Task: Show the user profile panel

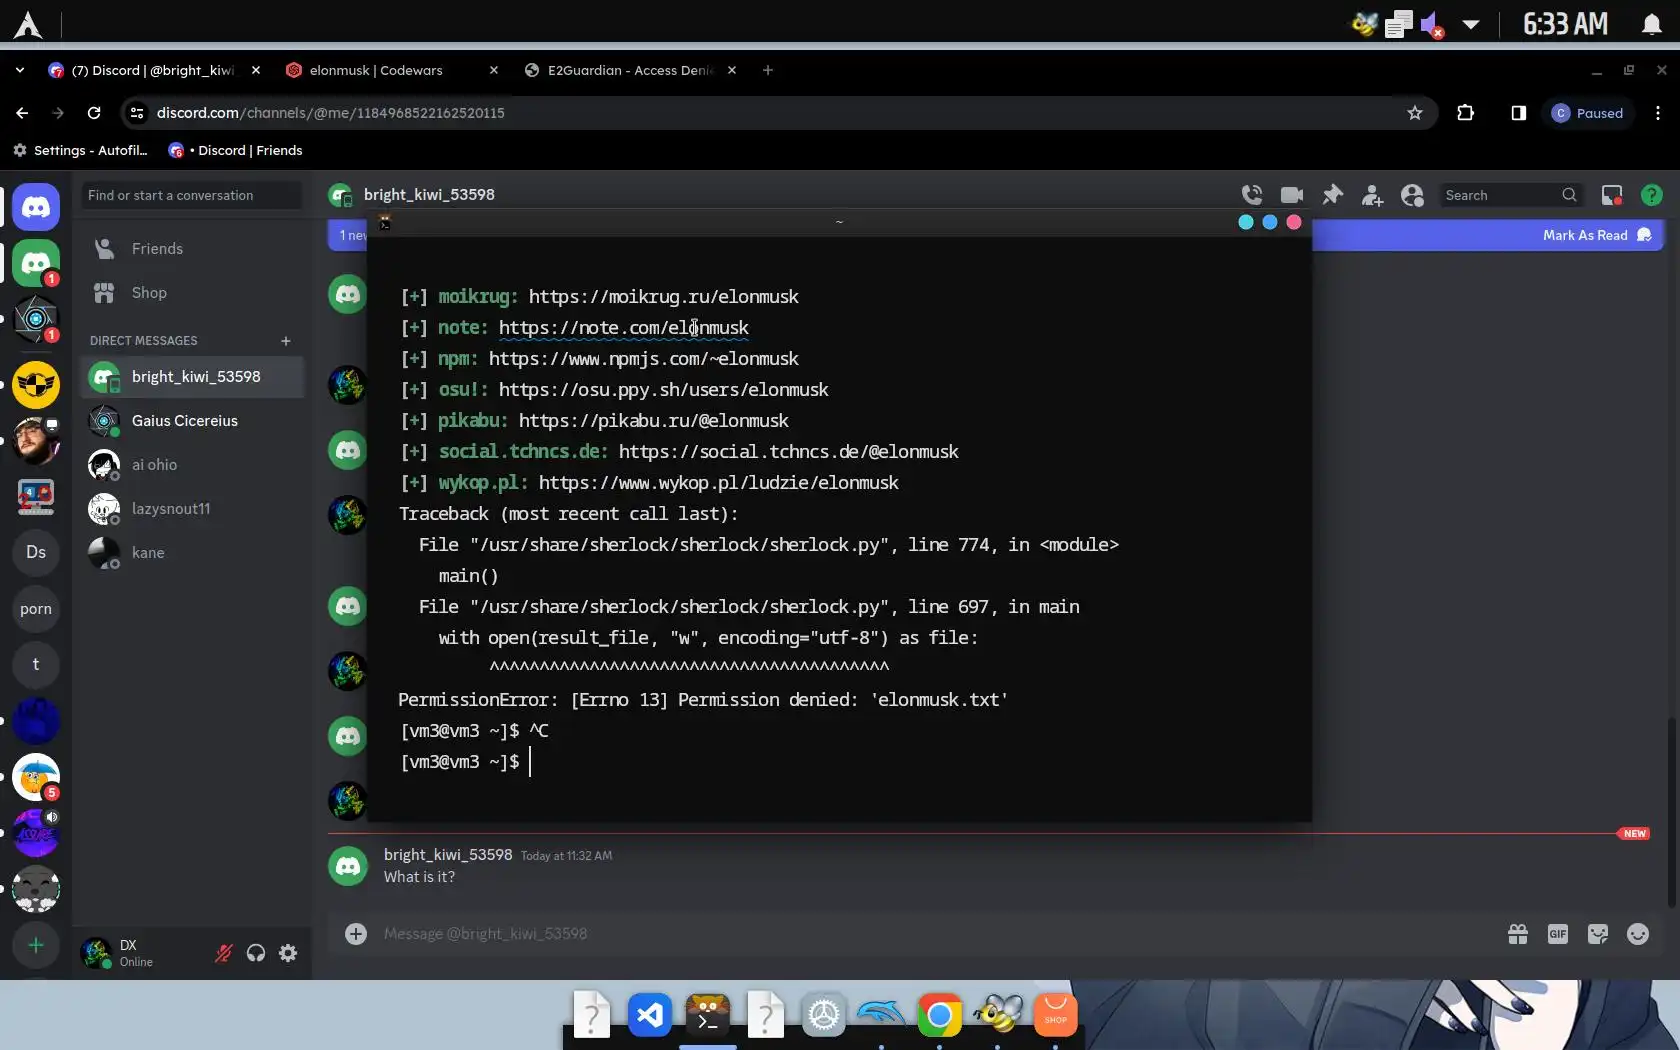Action: [1412, 195]
